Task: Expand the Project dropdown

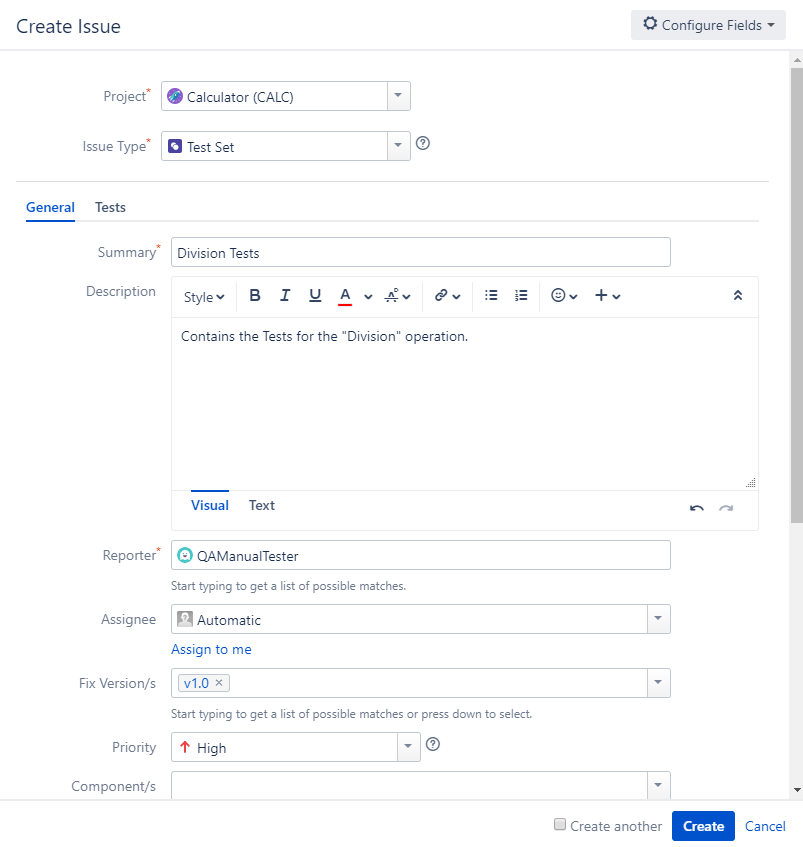Action: [x=399, y=96]
